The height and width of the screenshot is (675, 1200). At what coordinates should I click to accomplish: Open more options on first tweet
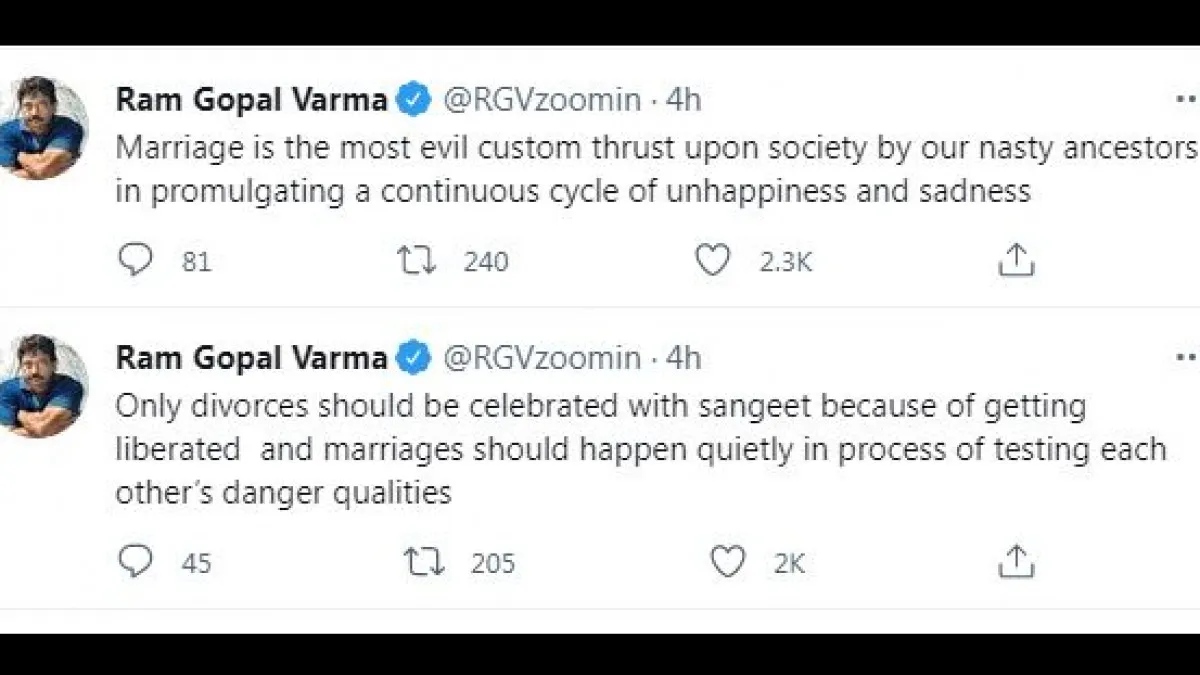pos(1186,99)
